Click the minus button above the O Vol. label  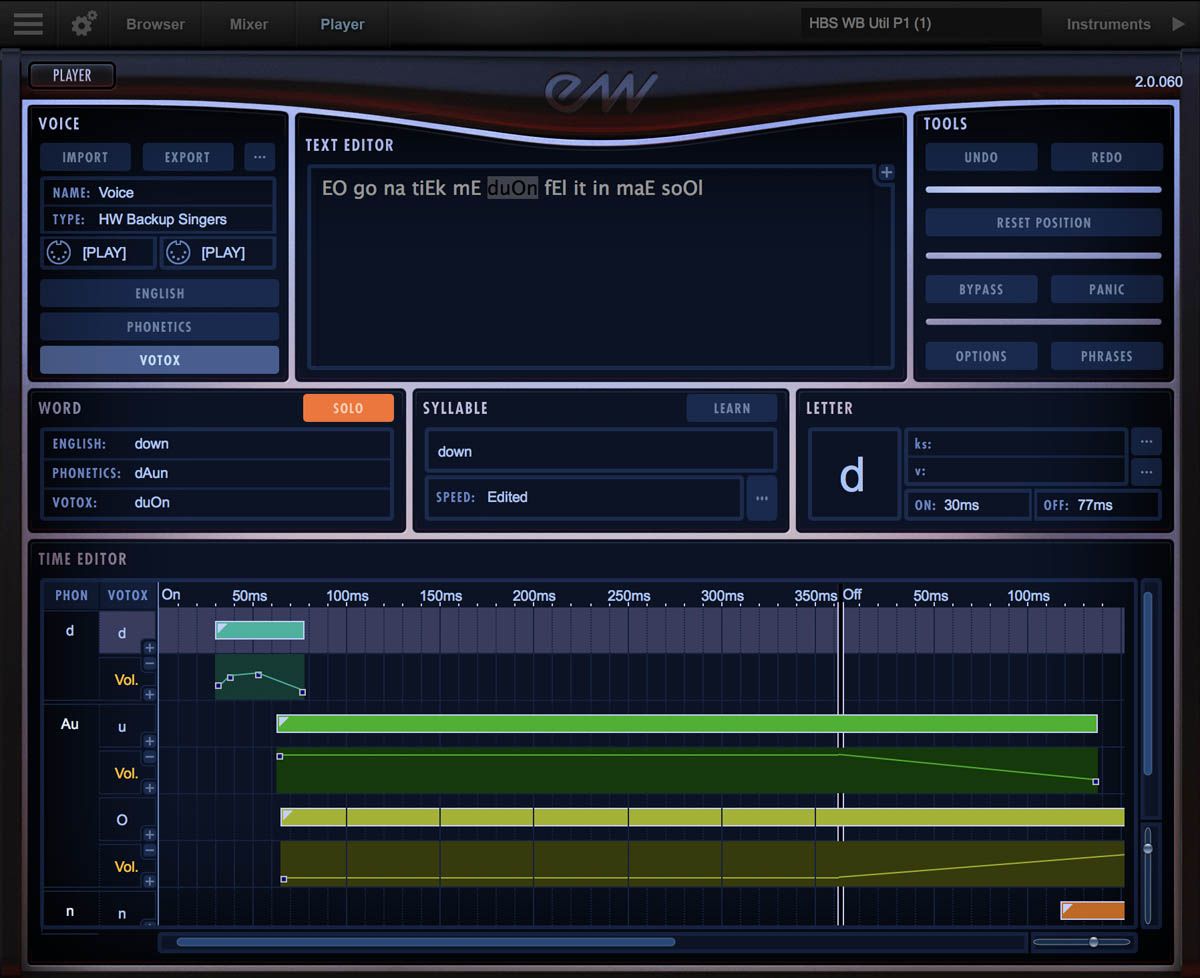click(x=149, y=850)
